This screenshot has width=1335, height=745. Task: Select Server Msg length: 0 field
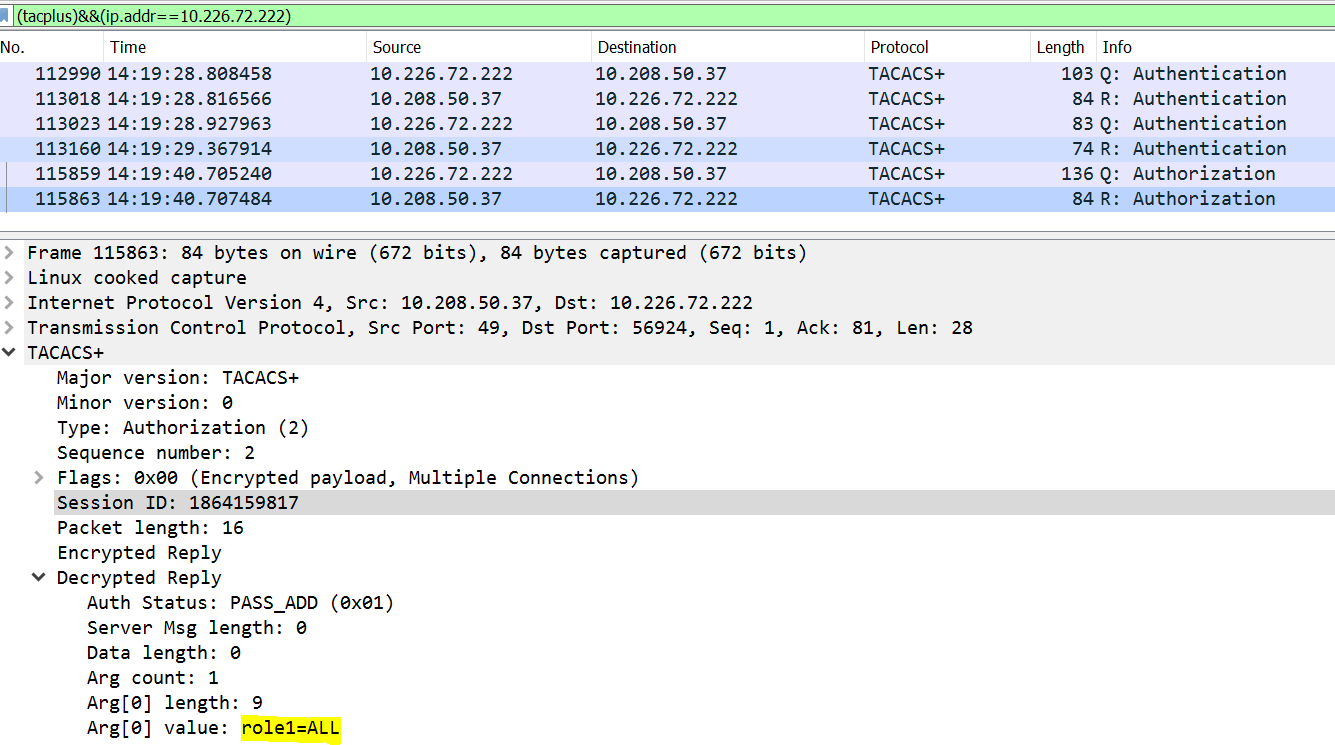pyautogui.click(x=197, y=628)
